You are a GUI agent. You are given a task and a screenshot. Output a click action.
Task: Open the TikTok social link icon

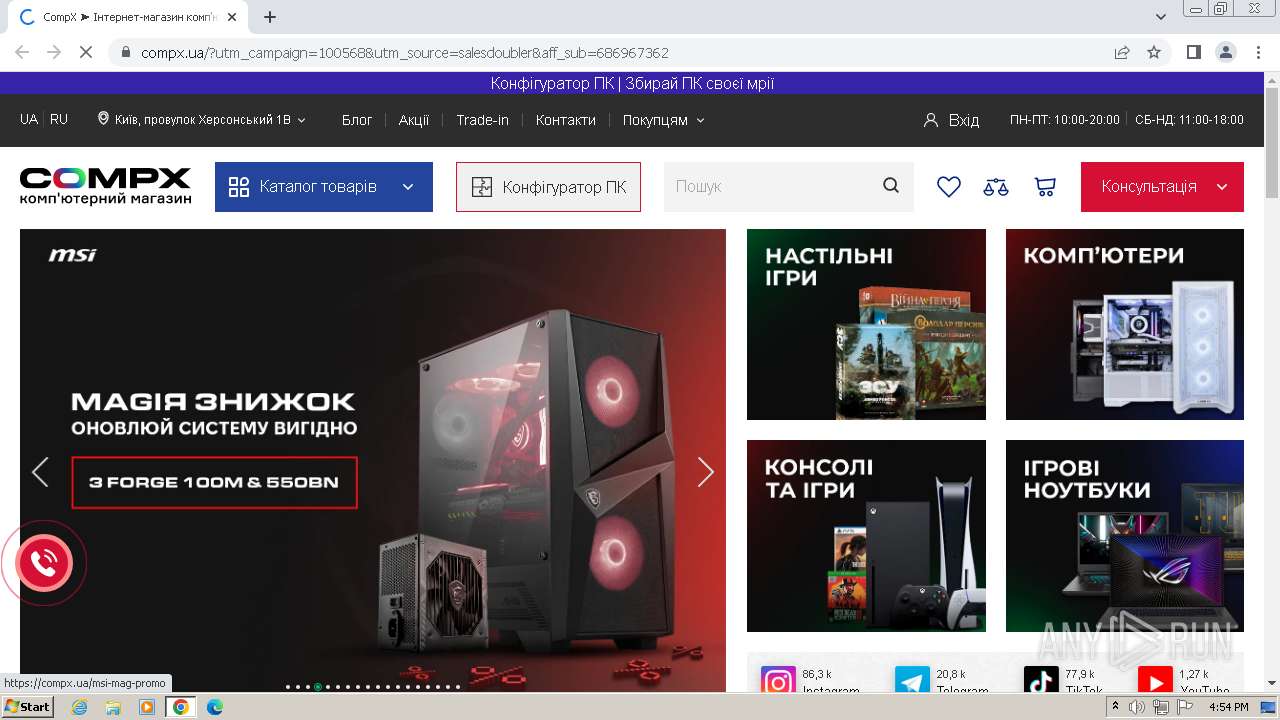click(1041, 682)
